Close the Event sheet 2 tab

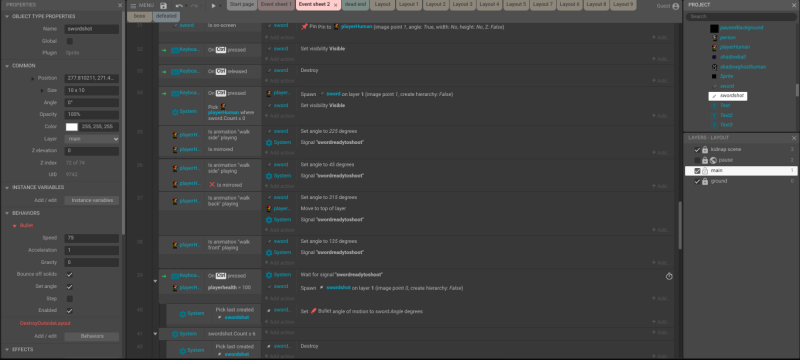(335, 5)
